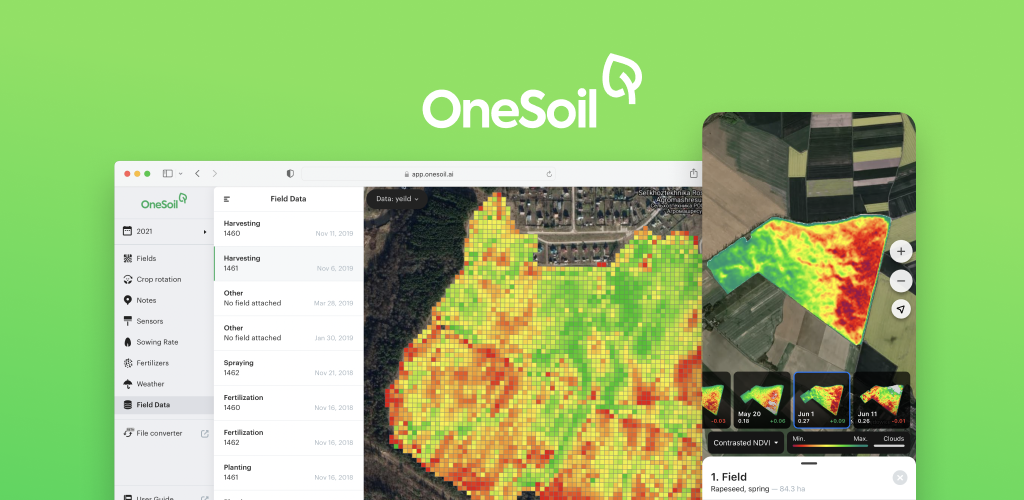Click the File converter icon
1024x500 pixels.
tap(127, 433)
